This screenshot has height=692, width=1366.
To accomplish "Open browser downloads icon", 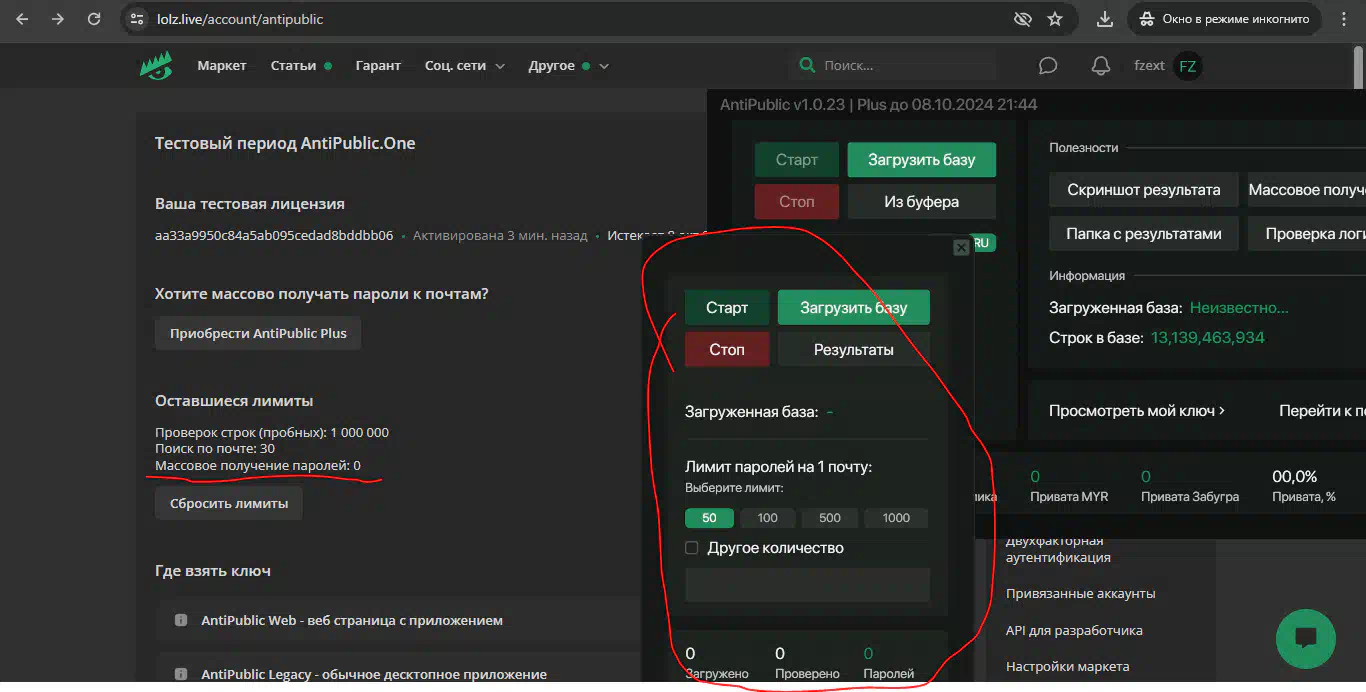I will (x=1105, y=19).
